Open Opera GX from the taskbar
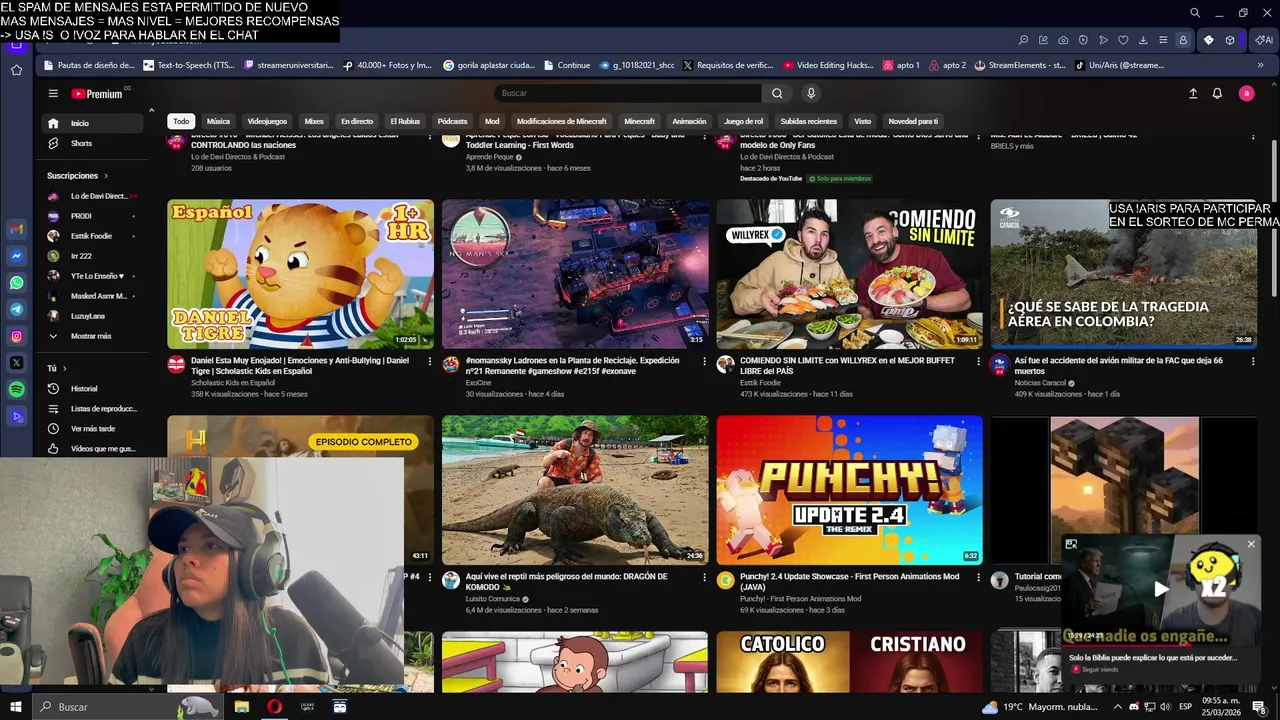This screenshot has height=720, width=1280. point(274,707)
